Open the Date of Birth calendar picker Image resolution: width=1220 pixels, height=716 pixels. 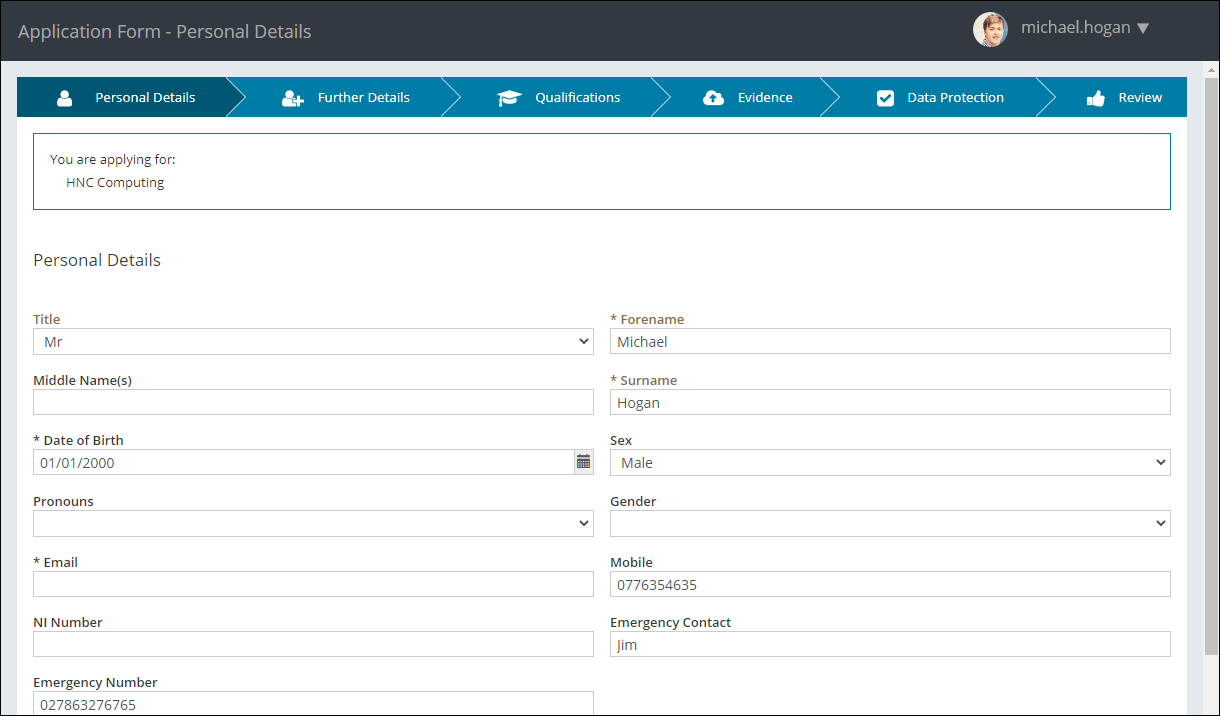click(x=583, y=461)
